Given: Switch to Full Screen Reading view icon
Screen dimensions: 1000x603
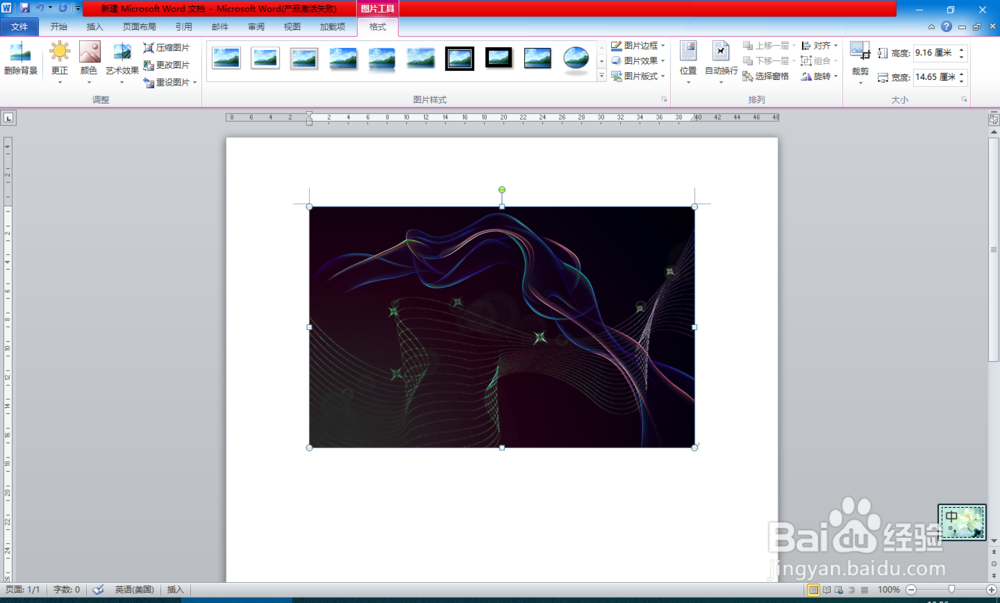Looking at the screenshot, I should (827, 590).
